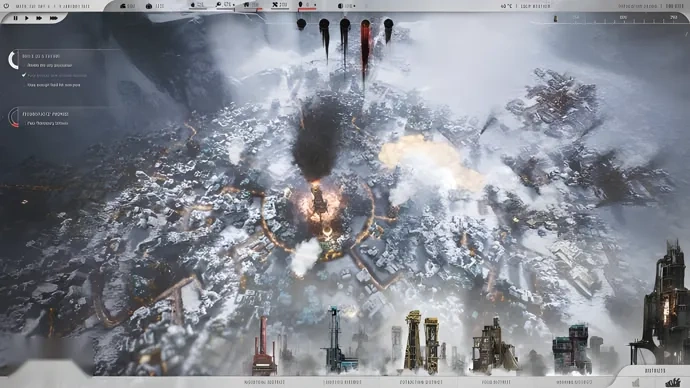Image resolution: width=690 pixels, height=388 pixels.
Task: Open the bar chart icon at bottom right
Action: pos(635,382)
